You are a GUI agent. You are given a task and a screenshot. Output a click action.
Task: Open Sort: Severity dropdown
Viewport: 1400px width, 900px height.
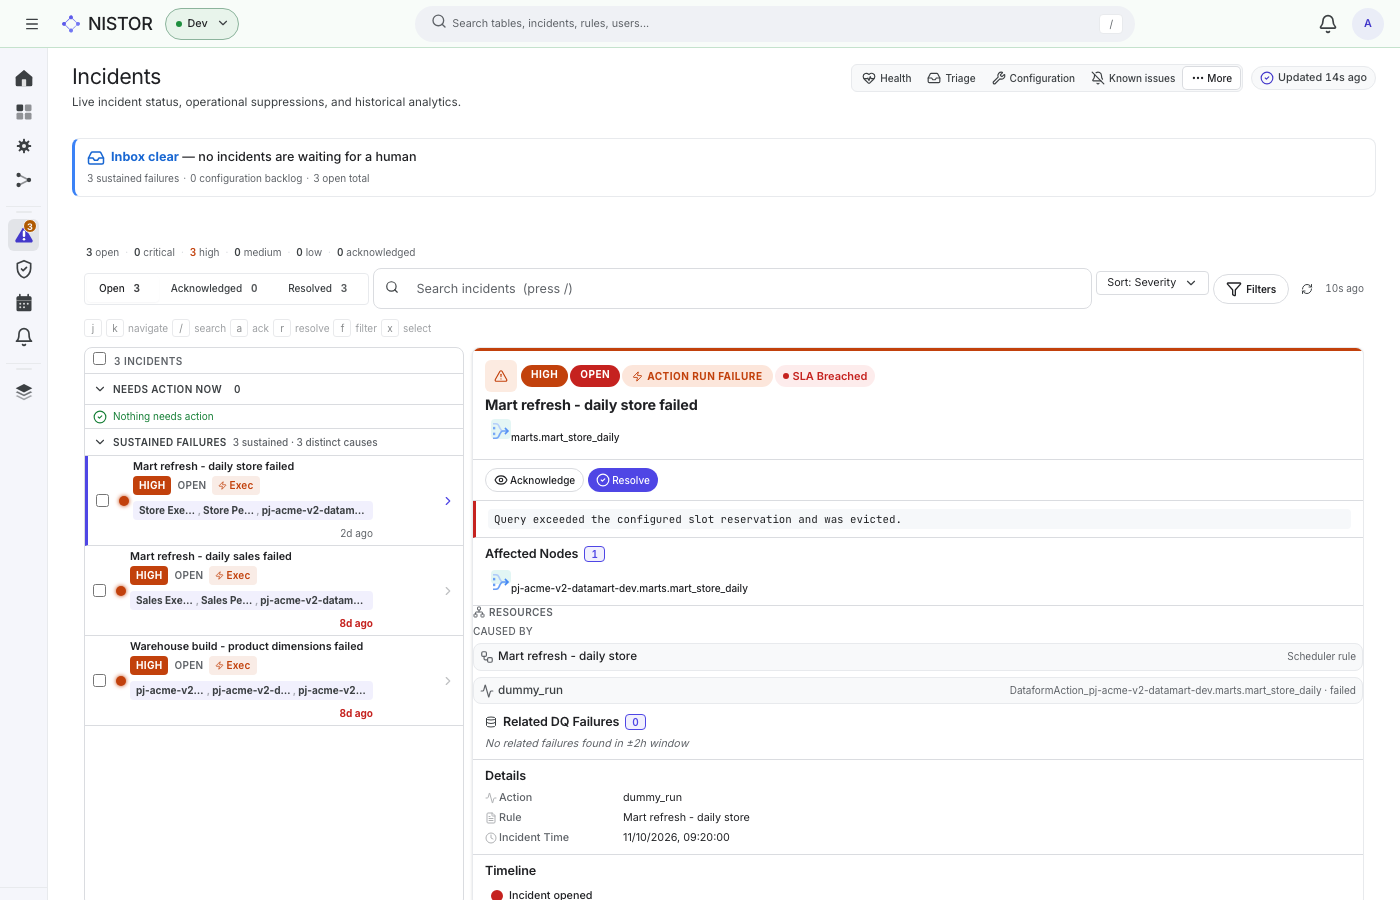1152,283
